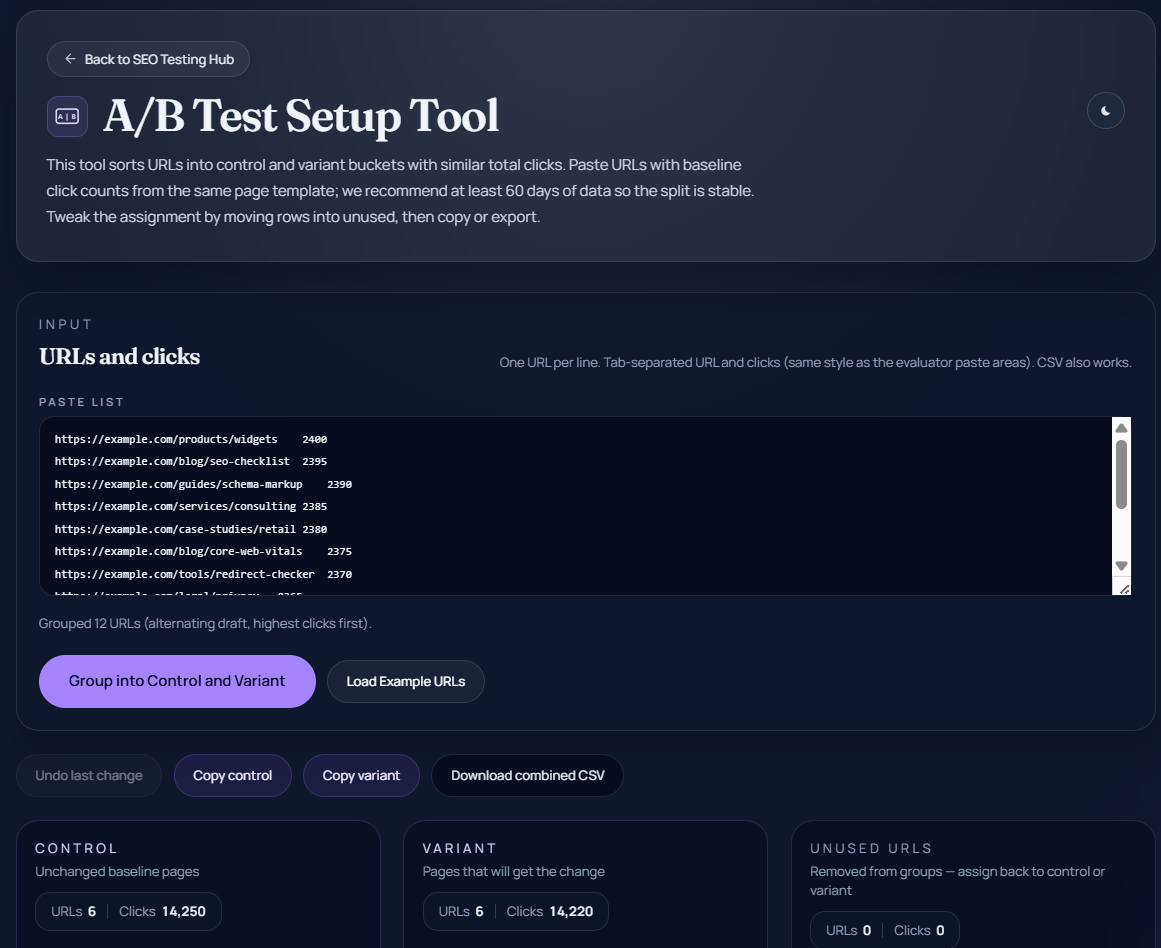Copy control URLs
The width and height of the screenshot is (1161, 948).
tap(232, 775)
